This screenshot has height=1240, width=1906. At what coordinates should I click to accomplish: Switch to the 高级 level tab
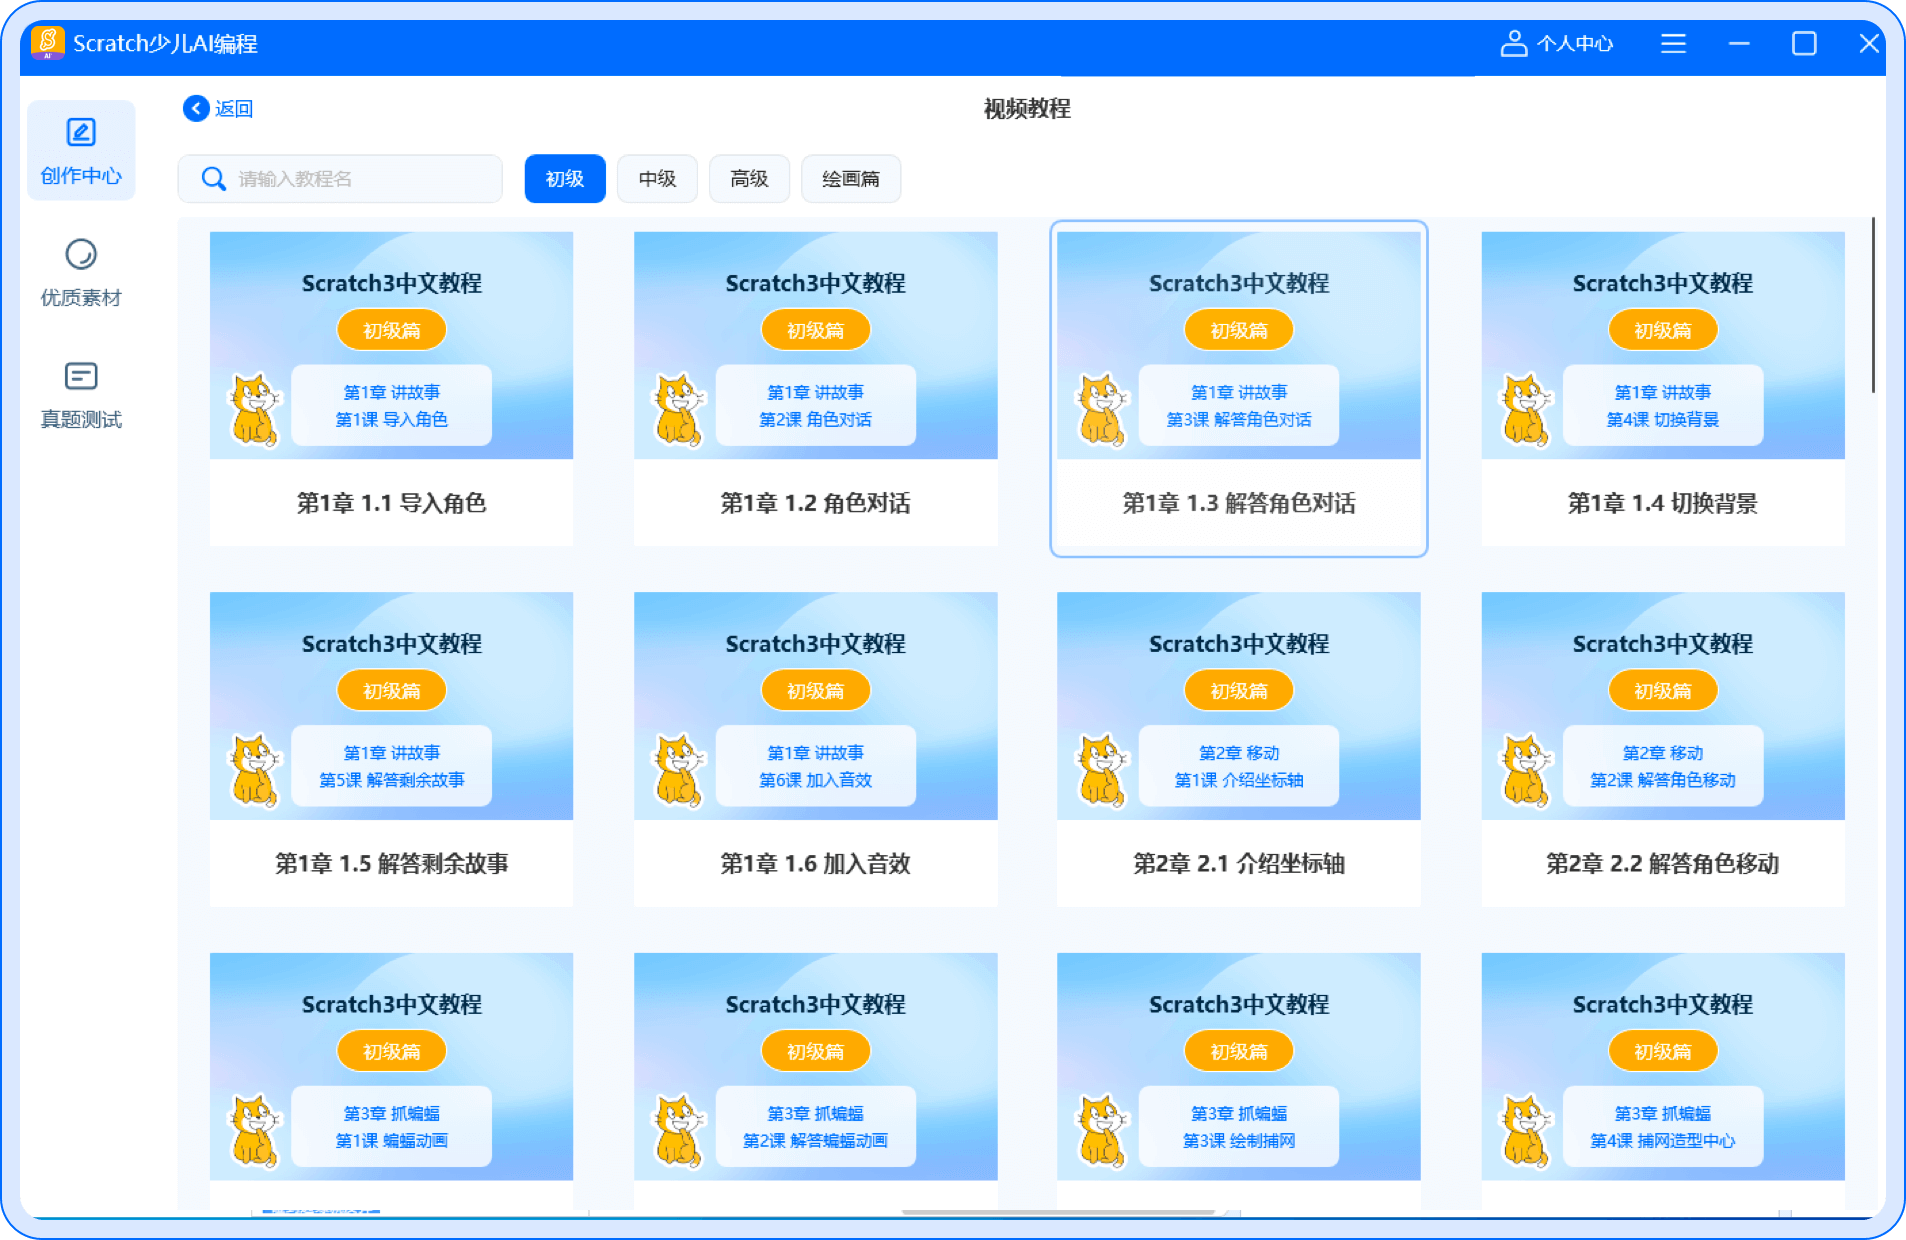pyautogui.click(x=749, y=179)
